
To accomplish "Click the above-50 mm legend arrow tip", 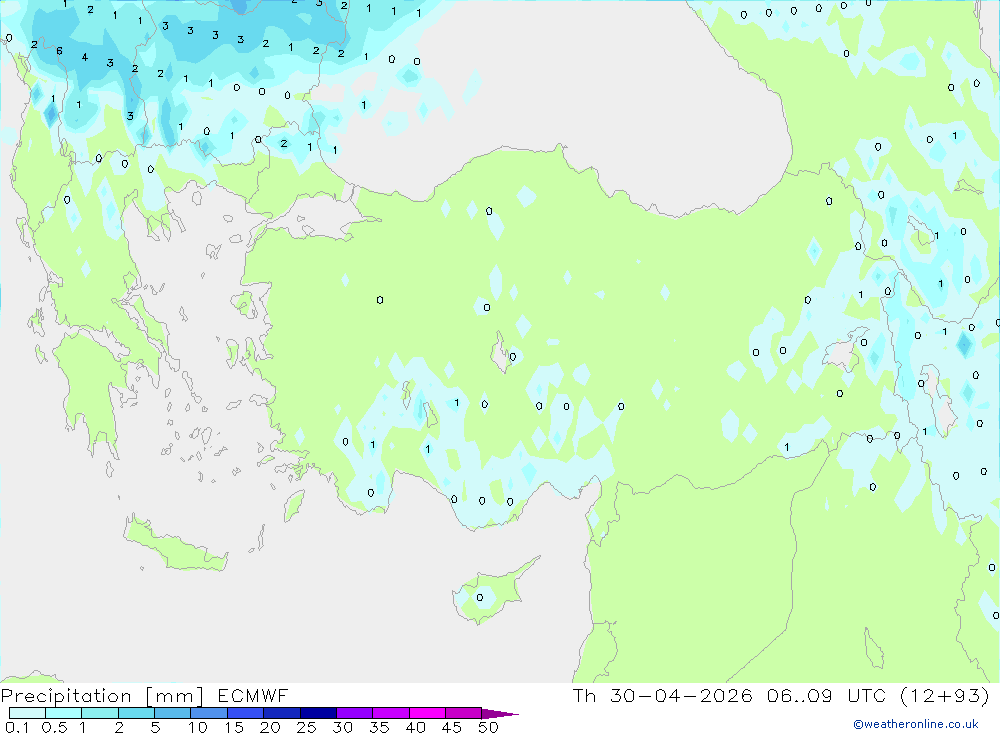I will tap(500, 714).
